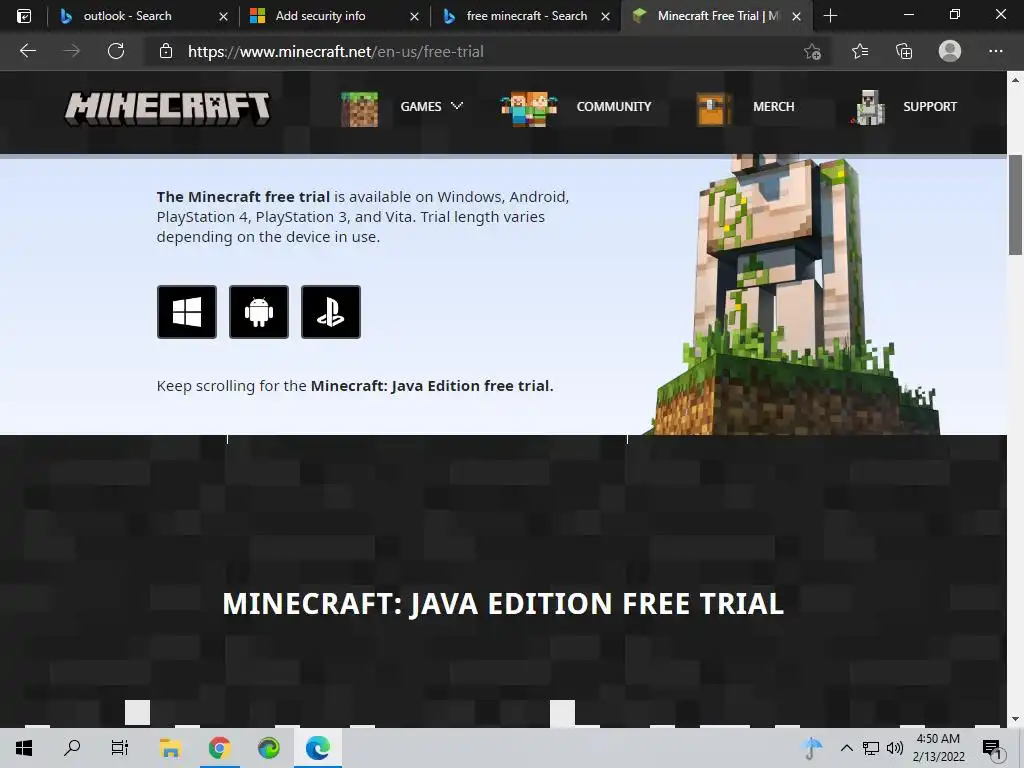
Task: Open Windows Start menu
Action: 24,748
